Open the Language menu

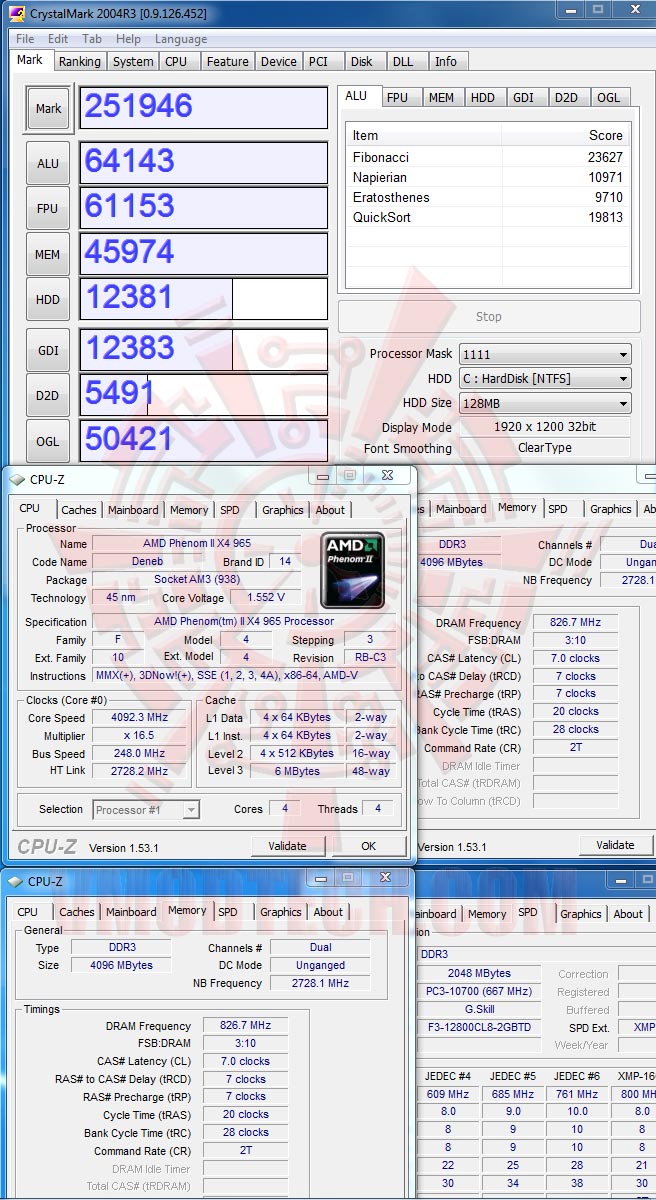(x=181, y=39)
